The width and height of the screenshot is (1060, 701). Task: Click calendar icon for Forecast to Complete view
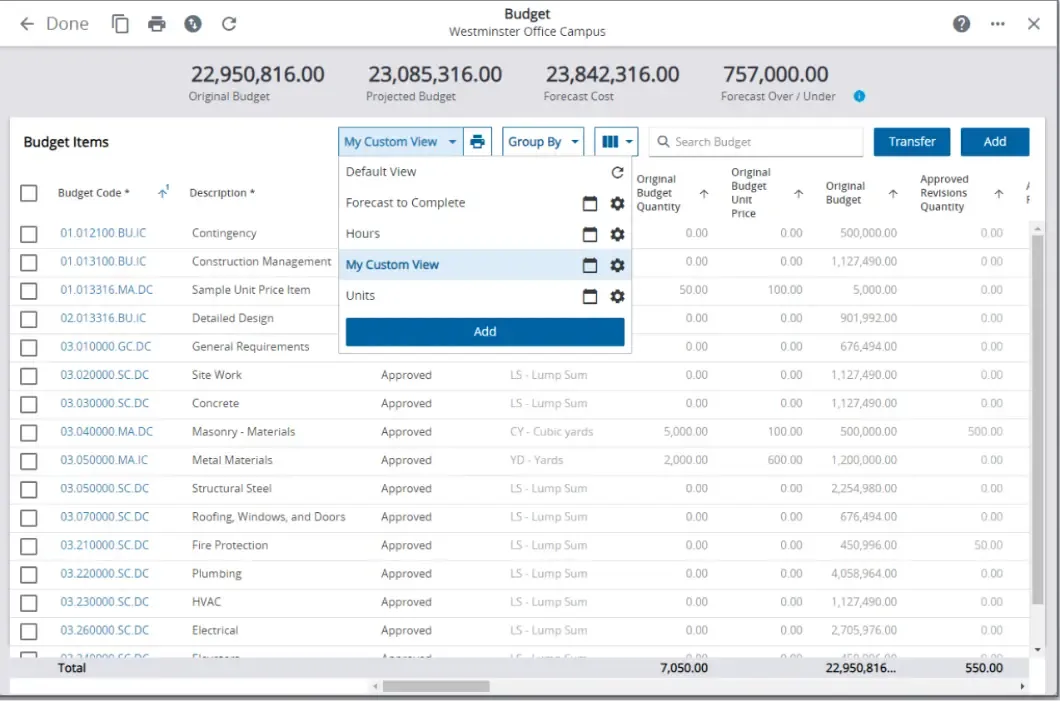tap(589, 203)
